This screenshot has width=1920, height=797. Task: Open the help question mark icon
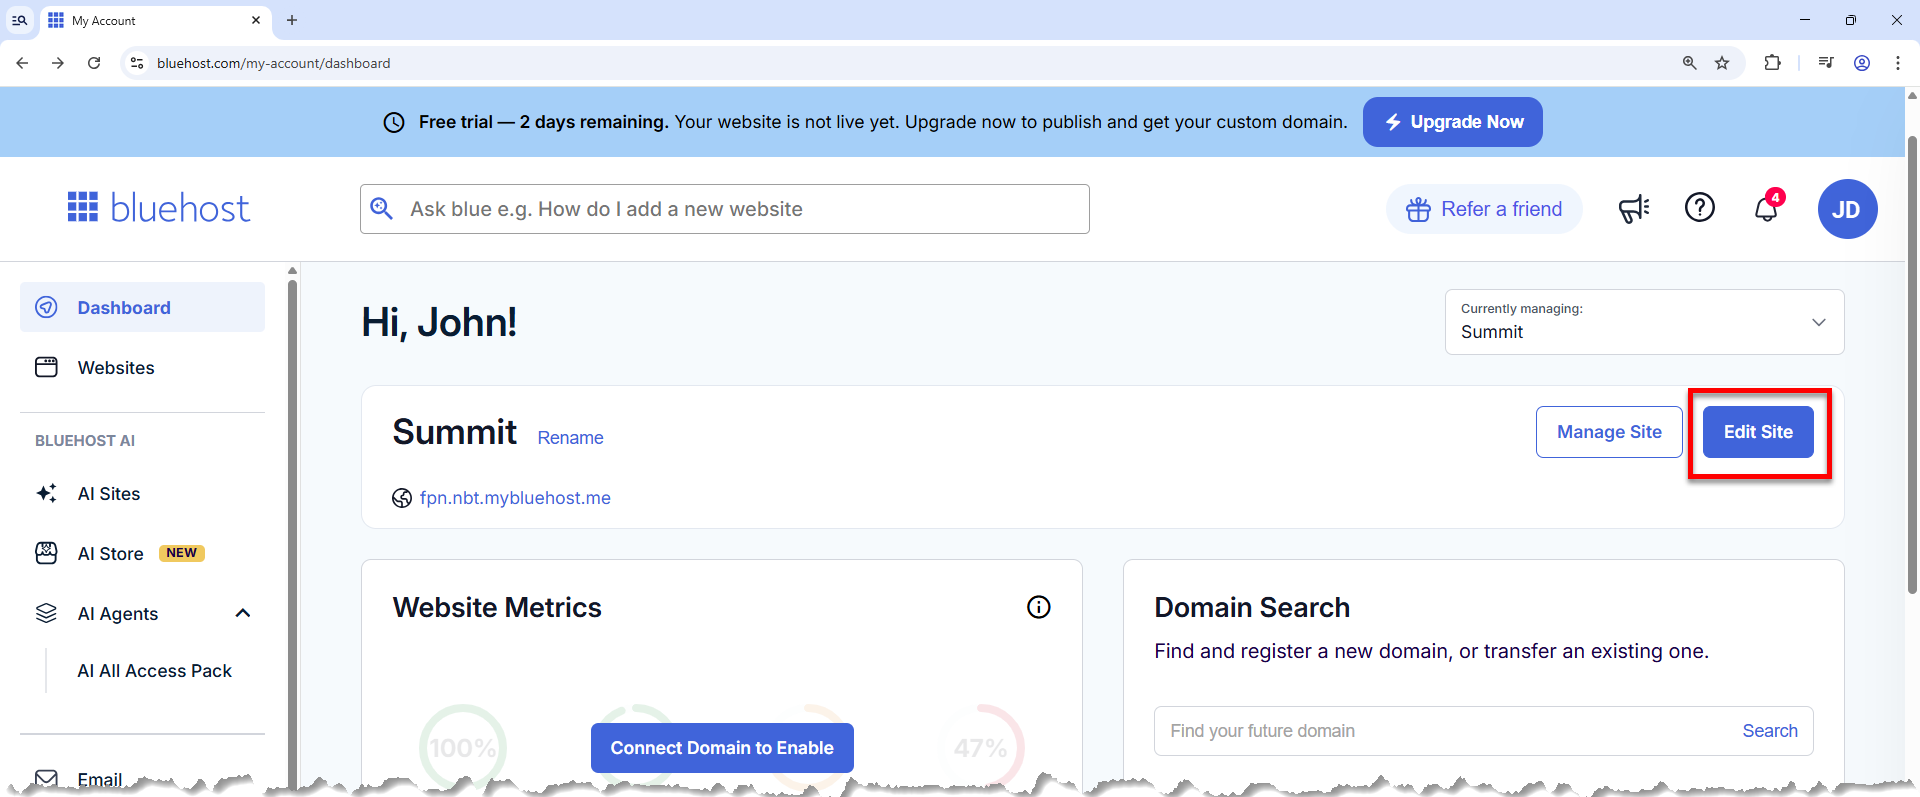pos(1700,208)
